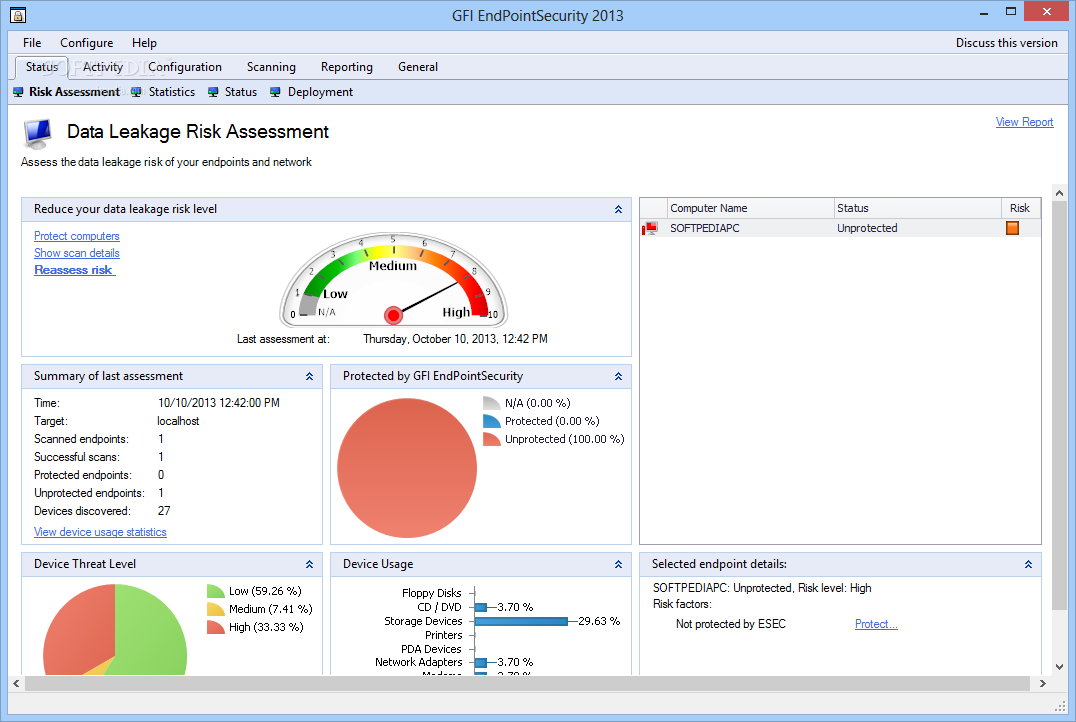1076x722 pixels.
Task: Click the Deployment monitor icon
Action: (x=275, y=92)
